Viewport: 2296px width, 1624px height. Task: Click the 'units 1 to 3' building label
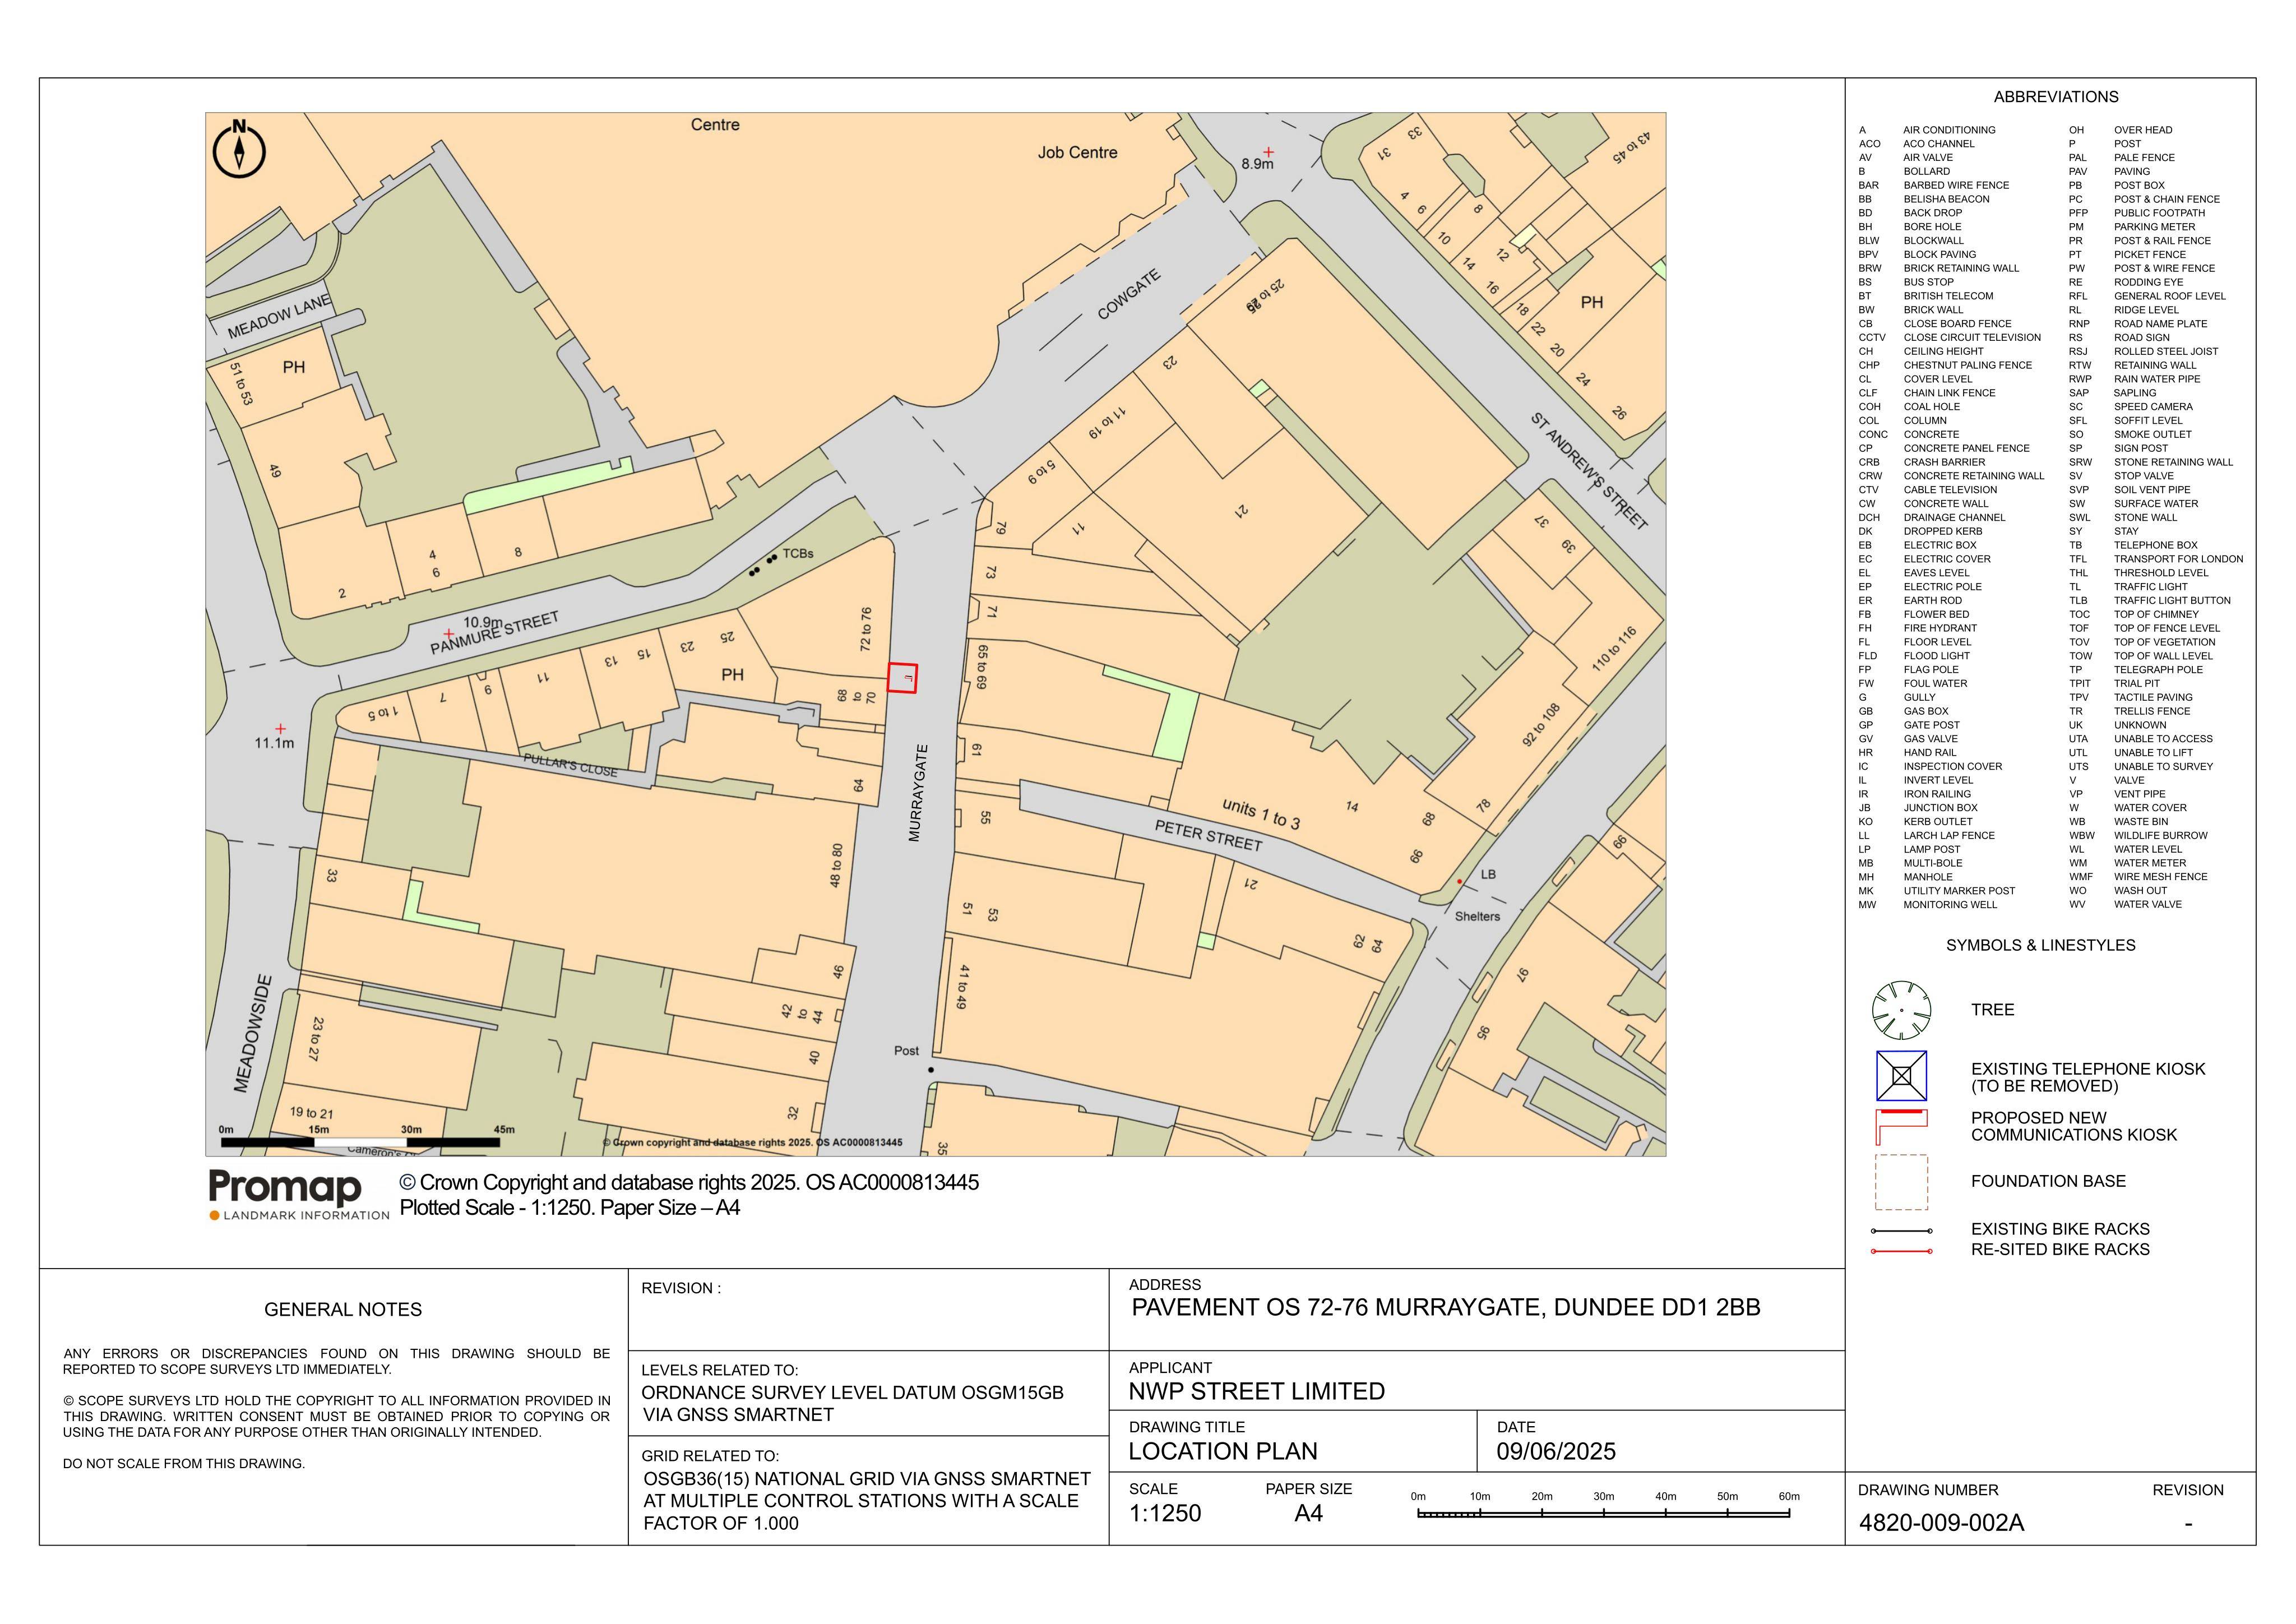pos(1261,814)
